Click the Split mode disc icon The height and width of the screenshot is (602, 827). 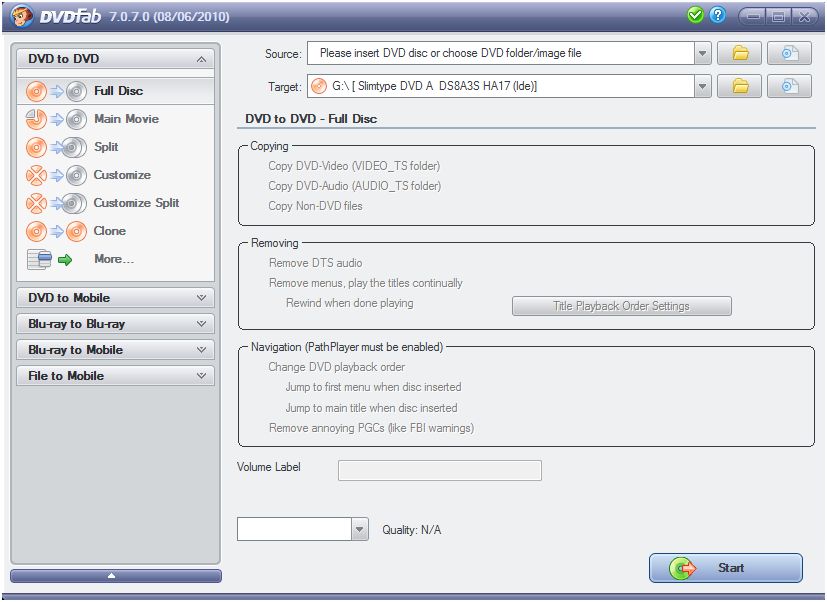(56, 147)
